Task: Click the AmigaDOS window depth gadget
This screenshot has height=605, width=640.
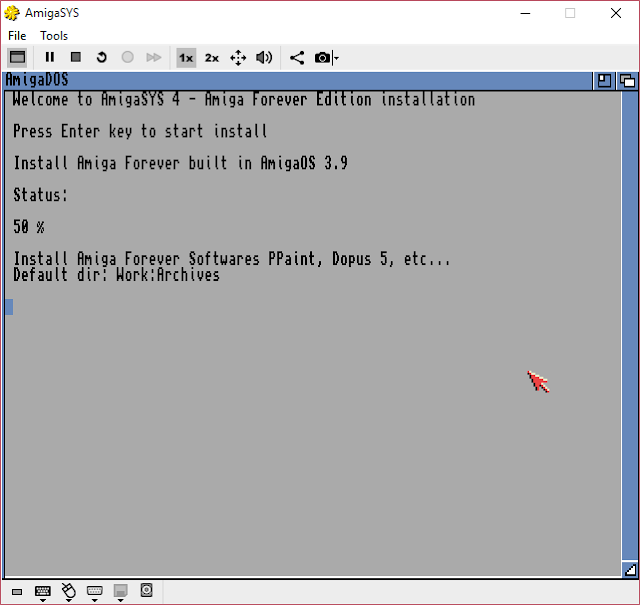Action: tap(627, 81)
